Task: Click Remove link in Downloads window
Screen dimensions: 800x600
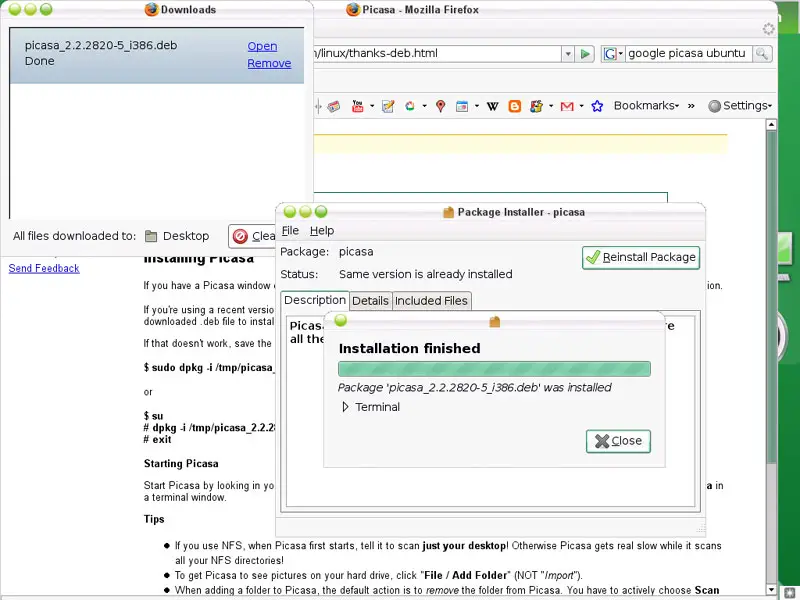Action: (269, 63)
